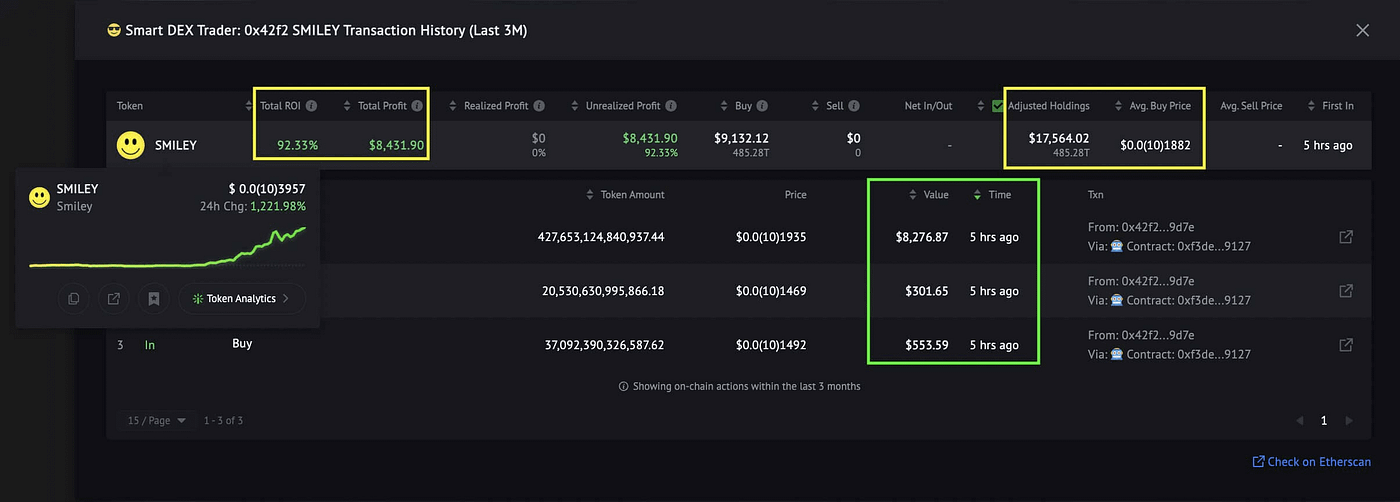This screenshot has height=502, width=1400.
Task: Open info tooltip beside Buy column header
Action: point(763,106)
